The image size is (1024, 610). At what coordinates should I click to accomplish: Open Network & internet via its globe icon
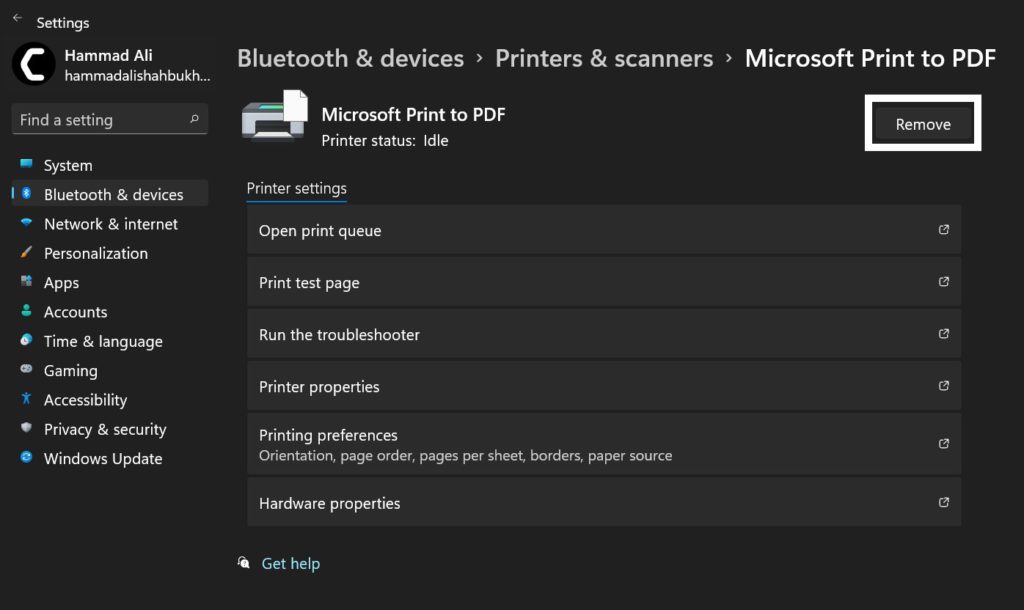click(26, 223)
